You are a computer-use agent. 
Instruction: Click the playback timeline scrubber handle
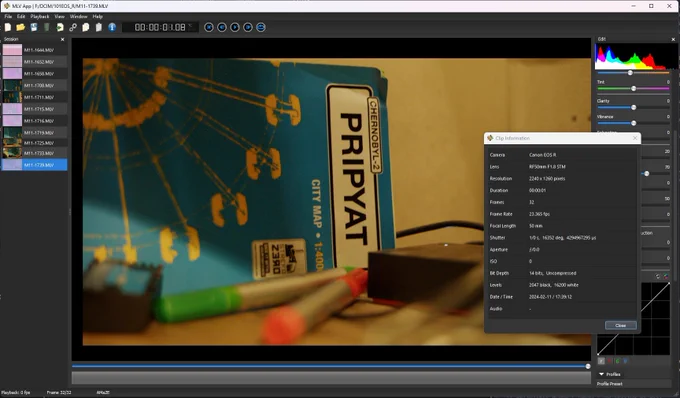[x=588, y=366]
